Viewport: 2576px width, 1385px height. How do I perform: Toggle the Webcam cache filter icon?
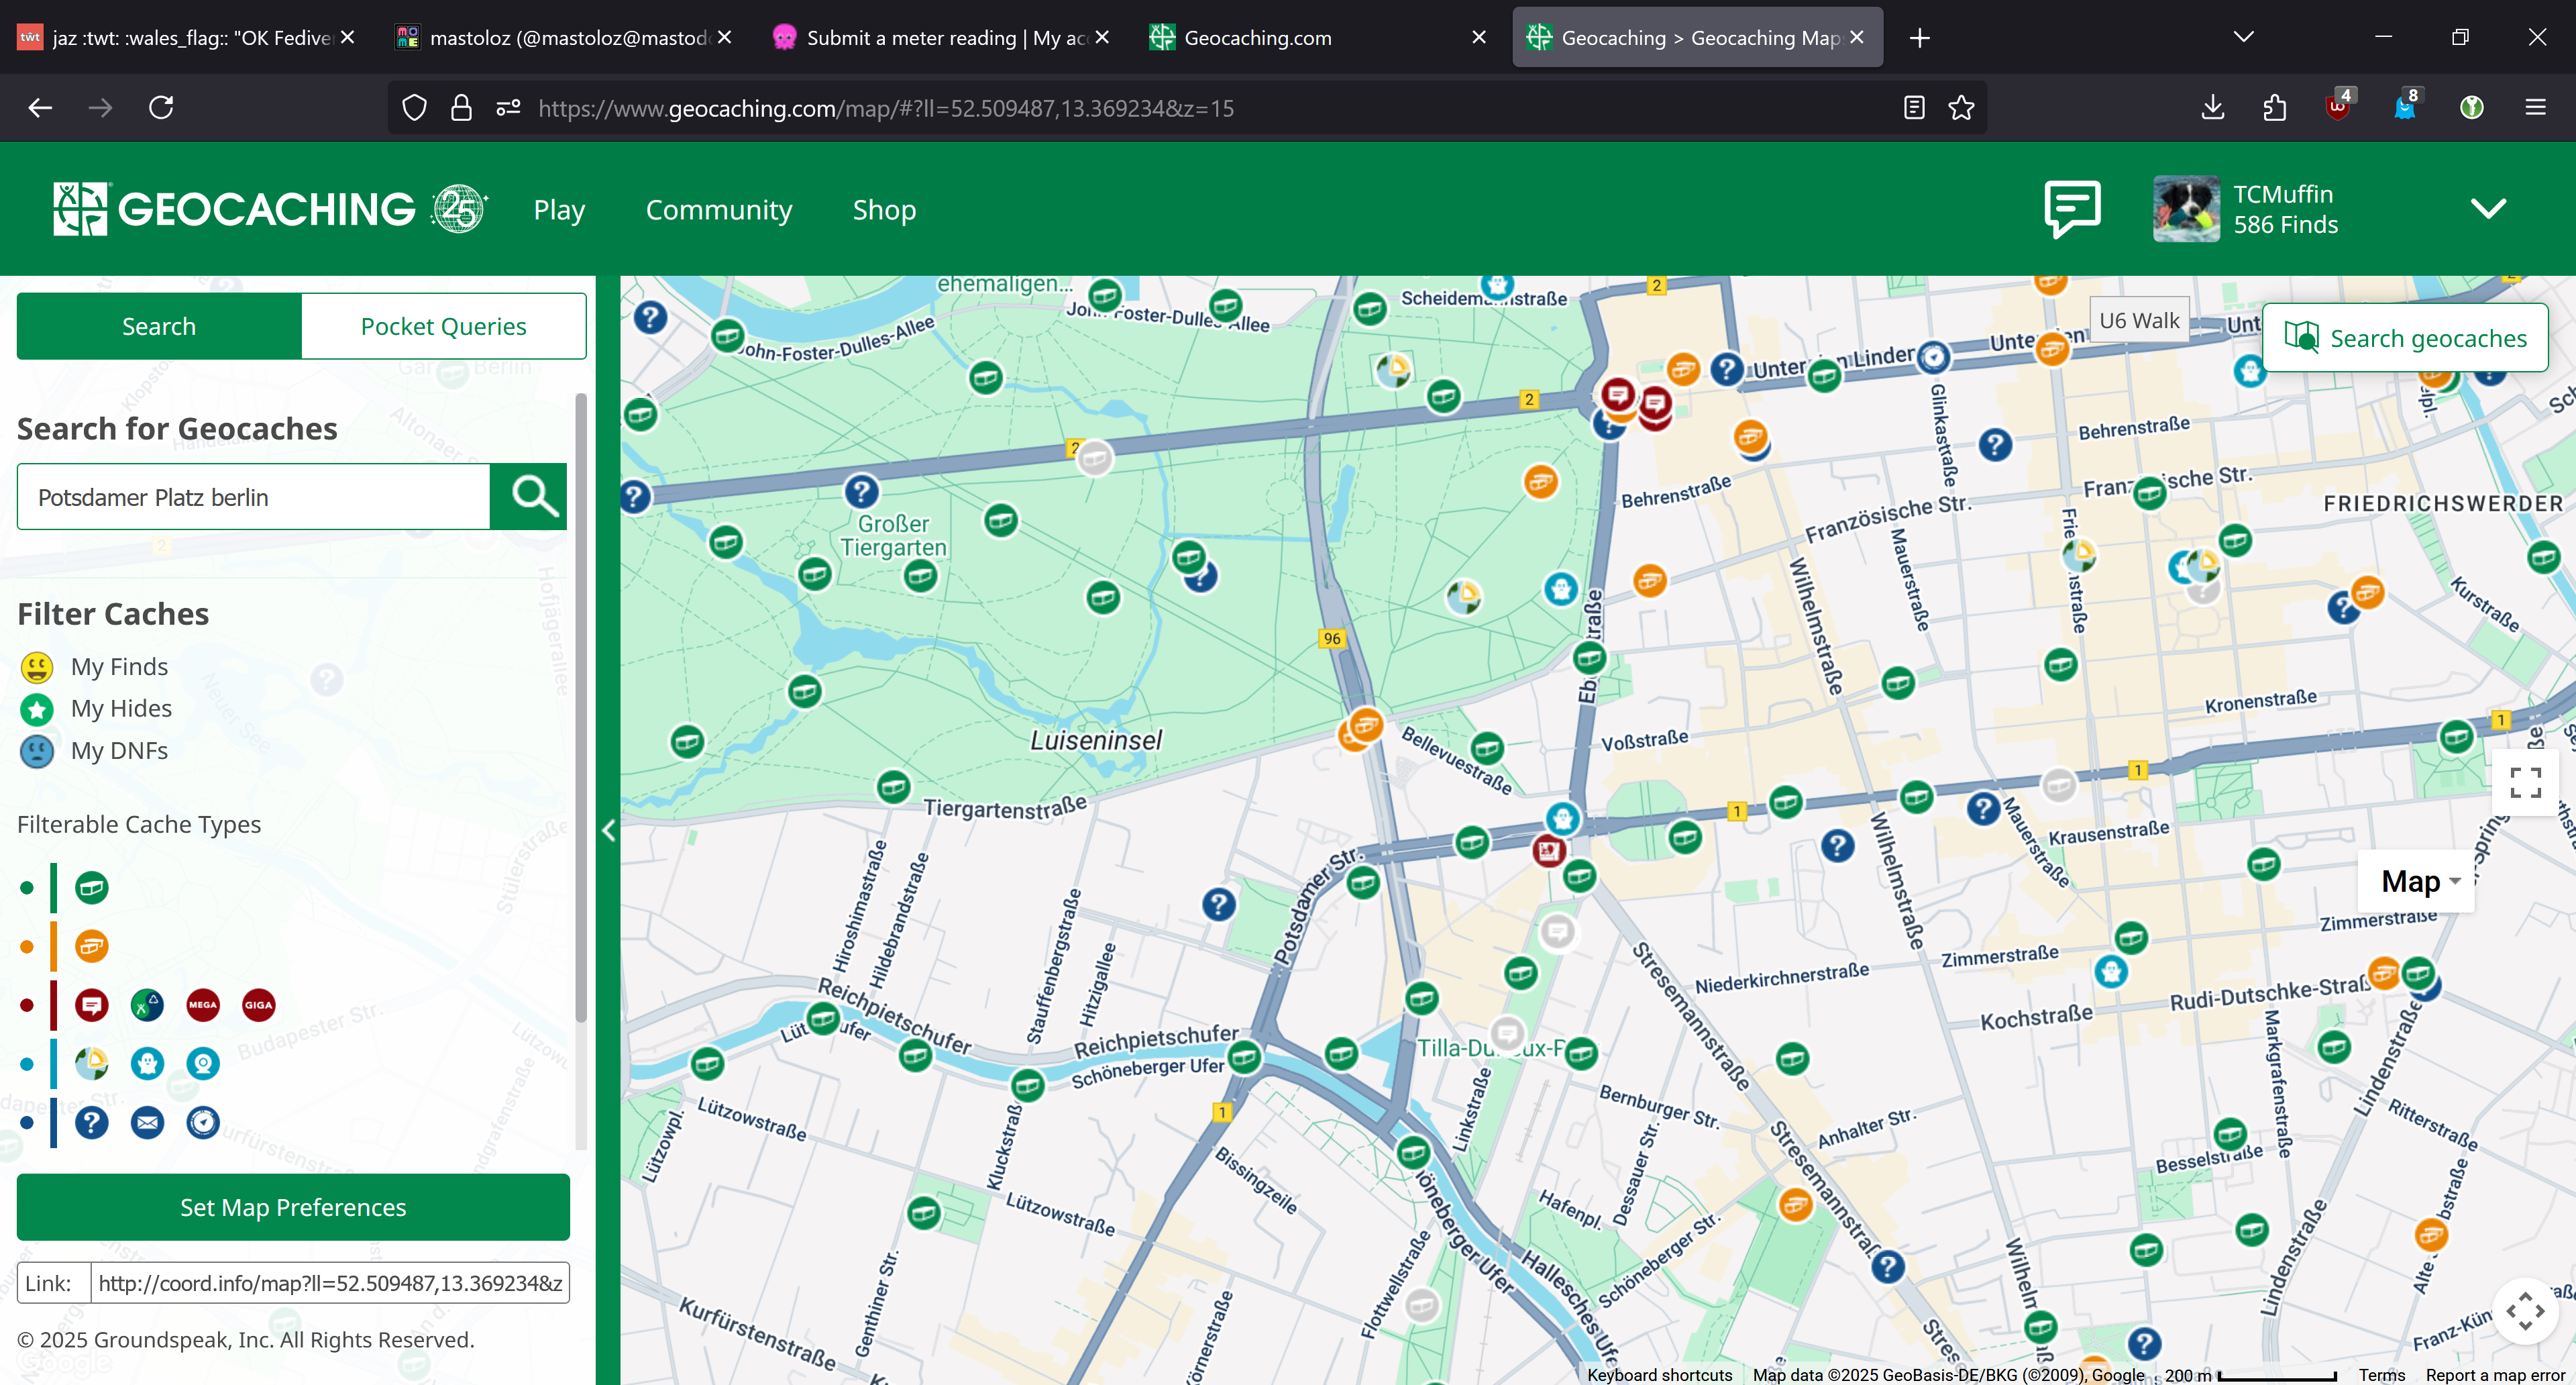tap(203, 1064)
